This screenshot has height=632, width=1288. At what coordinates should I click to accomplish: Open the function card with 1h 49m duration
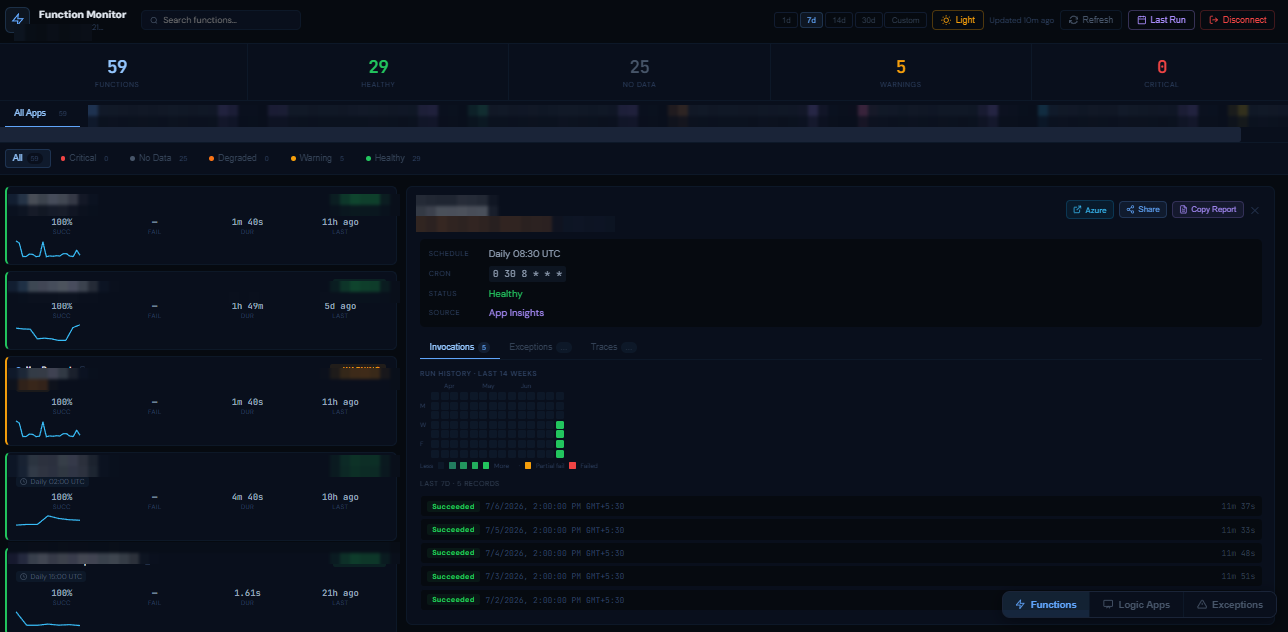pyautogui.click(x=201, y=310)
